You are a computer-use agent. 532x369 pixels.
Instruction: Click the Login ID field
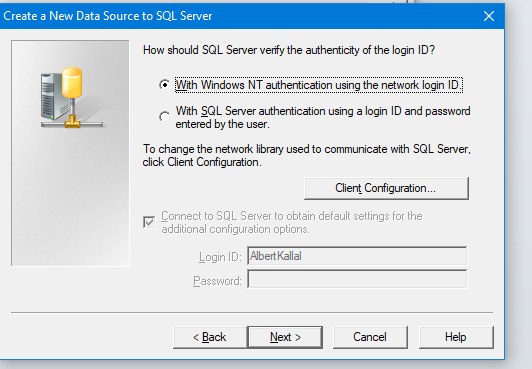click(357, 256)
